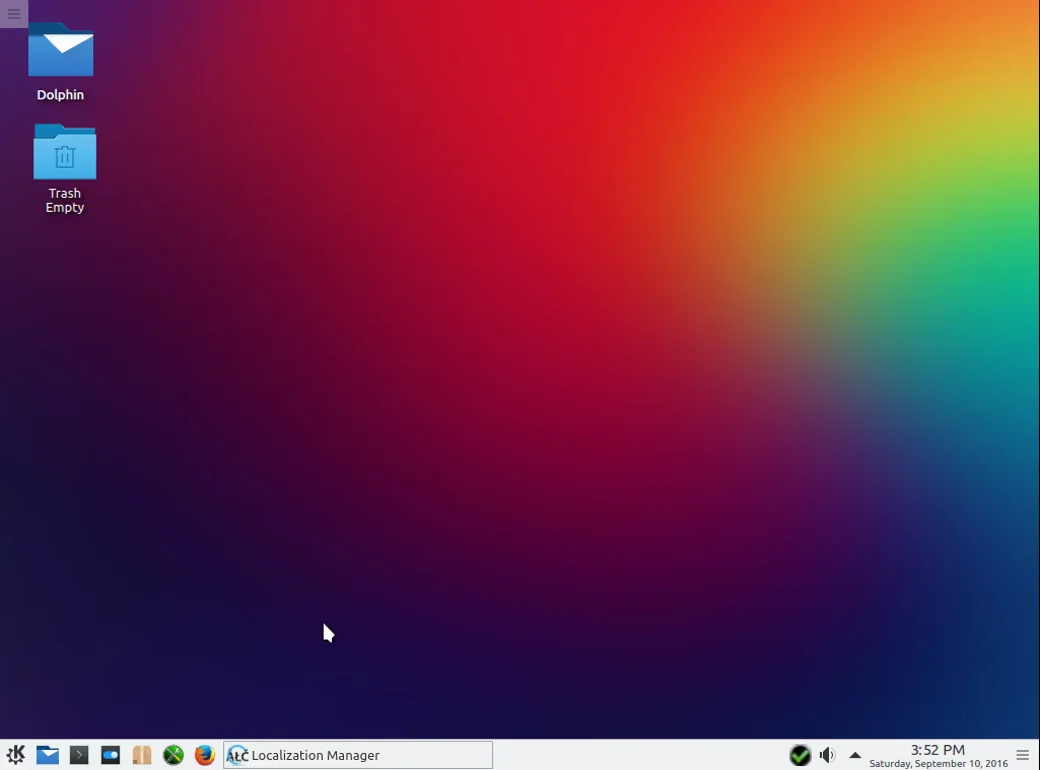
Task: Expand the hidden system tray icons arrow
Action: (855, 755)
